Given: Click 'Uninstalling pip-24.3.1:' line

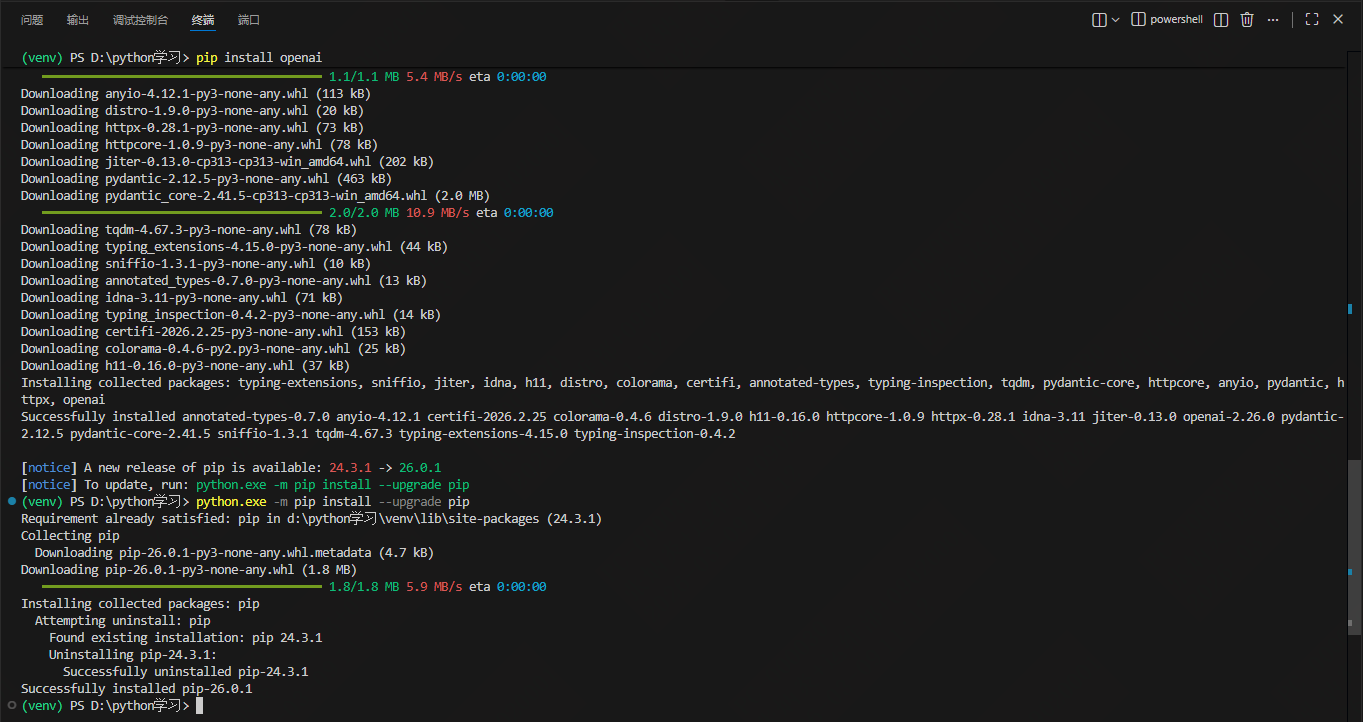Looking at the screenshot, I should pyautogui.click(x=133, y=655).
